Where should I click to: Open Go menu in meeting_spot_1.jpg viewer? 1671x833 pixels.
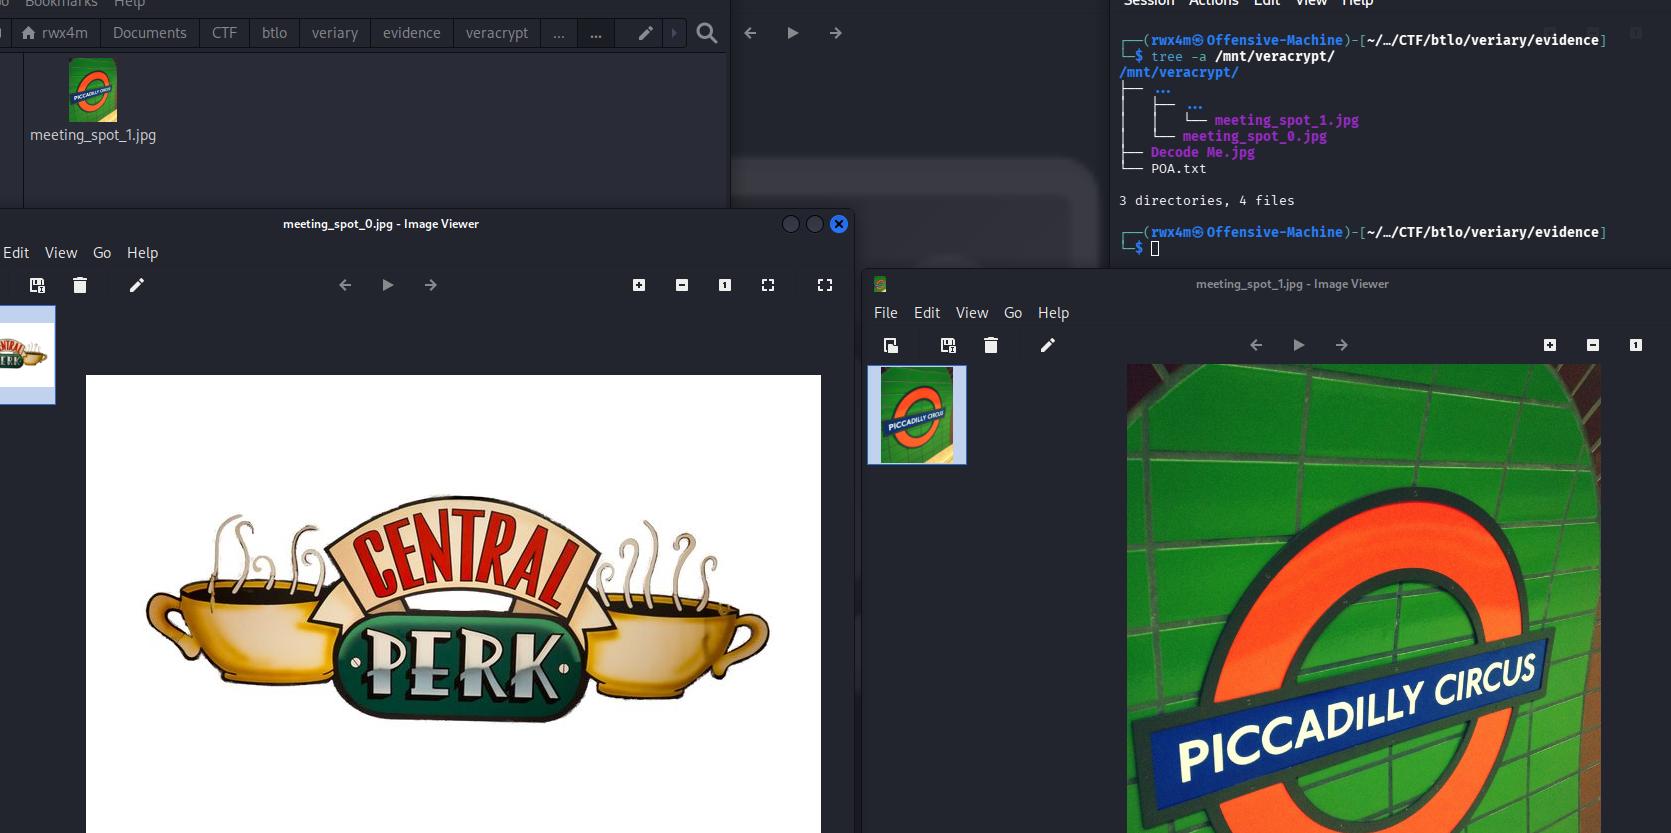(1013, 313)
